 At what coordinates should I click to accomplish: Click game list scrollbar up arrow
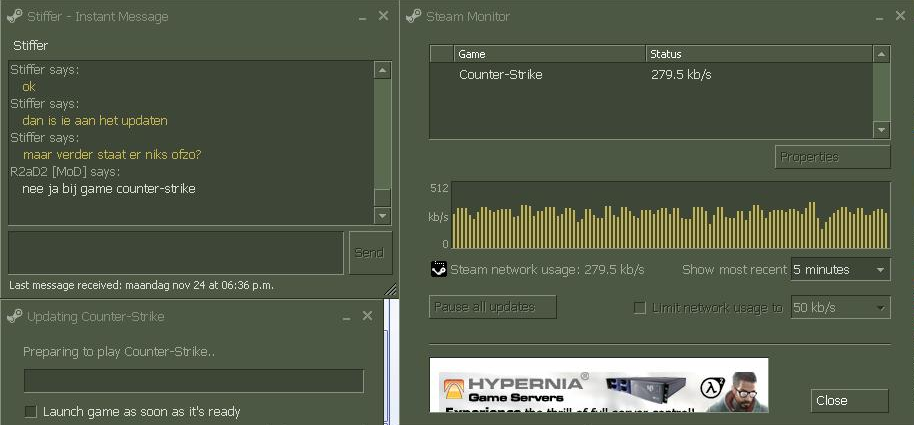point(881,54)
